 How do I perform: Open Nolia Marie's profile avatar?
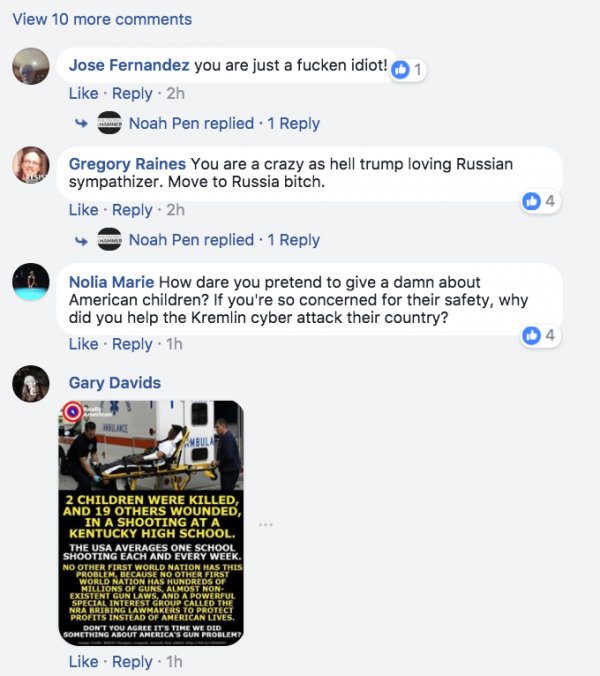point(31,282)
